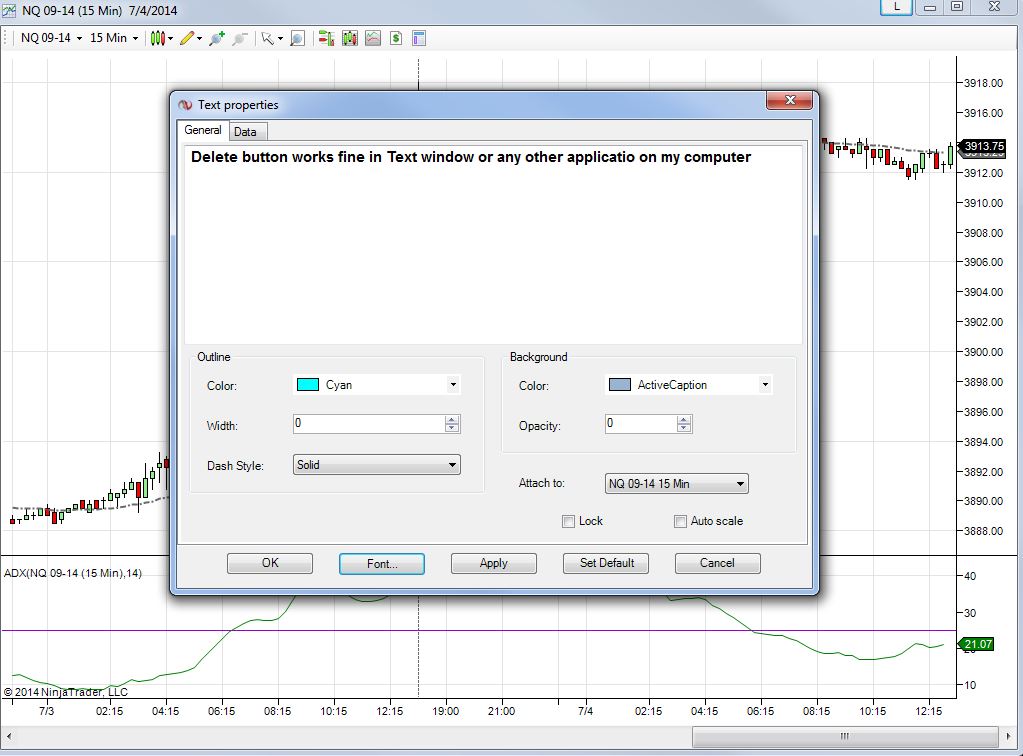Click the toolbar grip handle

pyautogui.click(x=7, y=38)
